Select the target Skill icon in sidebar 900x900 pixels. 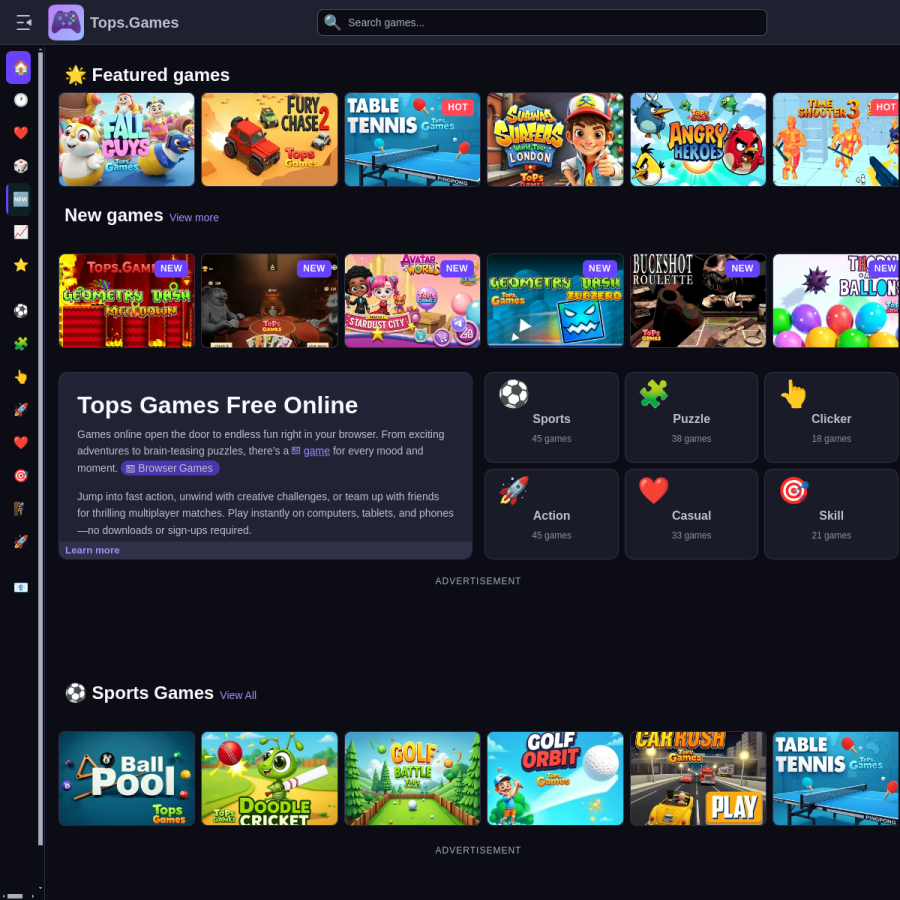click(21, 476)
